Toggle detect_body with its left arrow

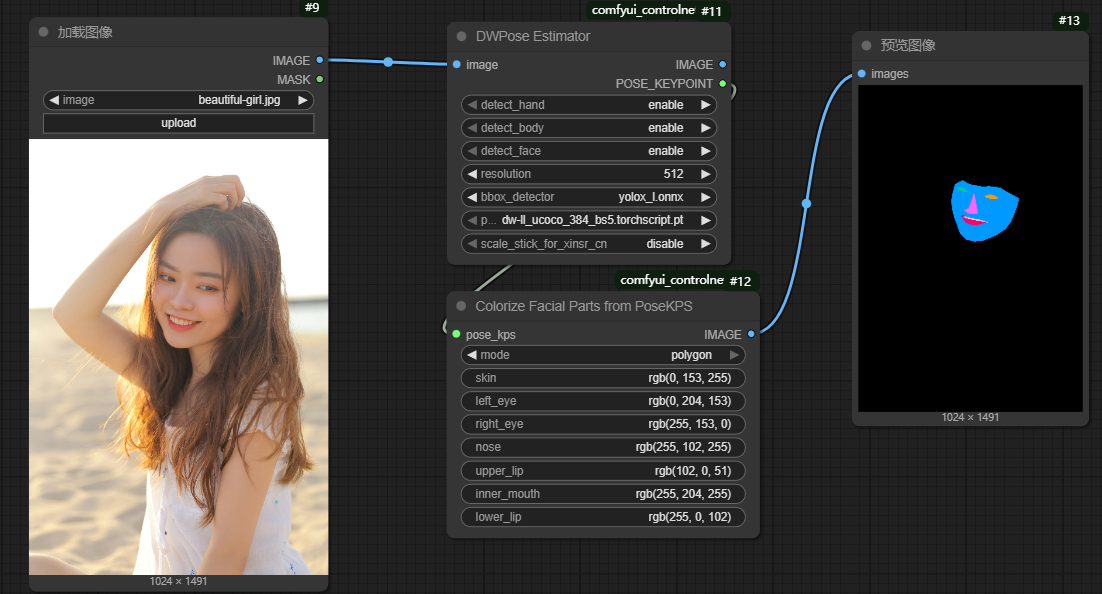(471, 128)
